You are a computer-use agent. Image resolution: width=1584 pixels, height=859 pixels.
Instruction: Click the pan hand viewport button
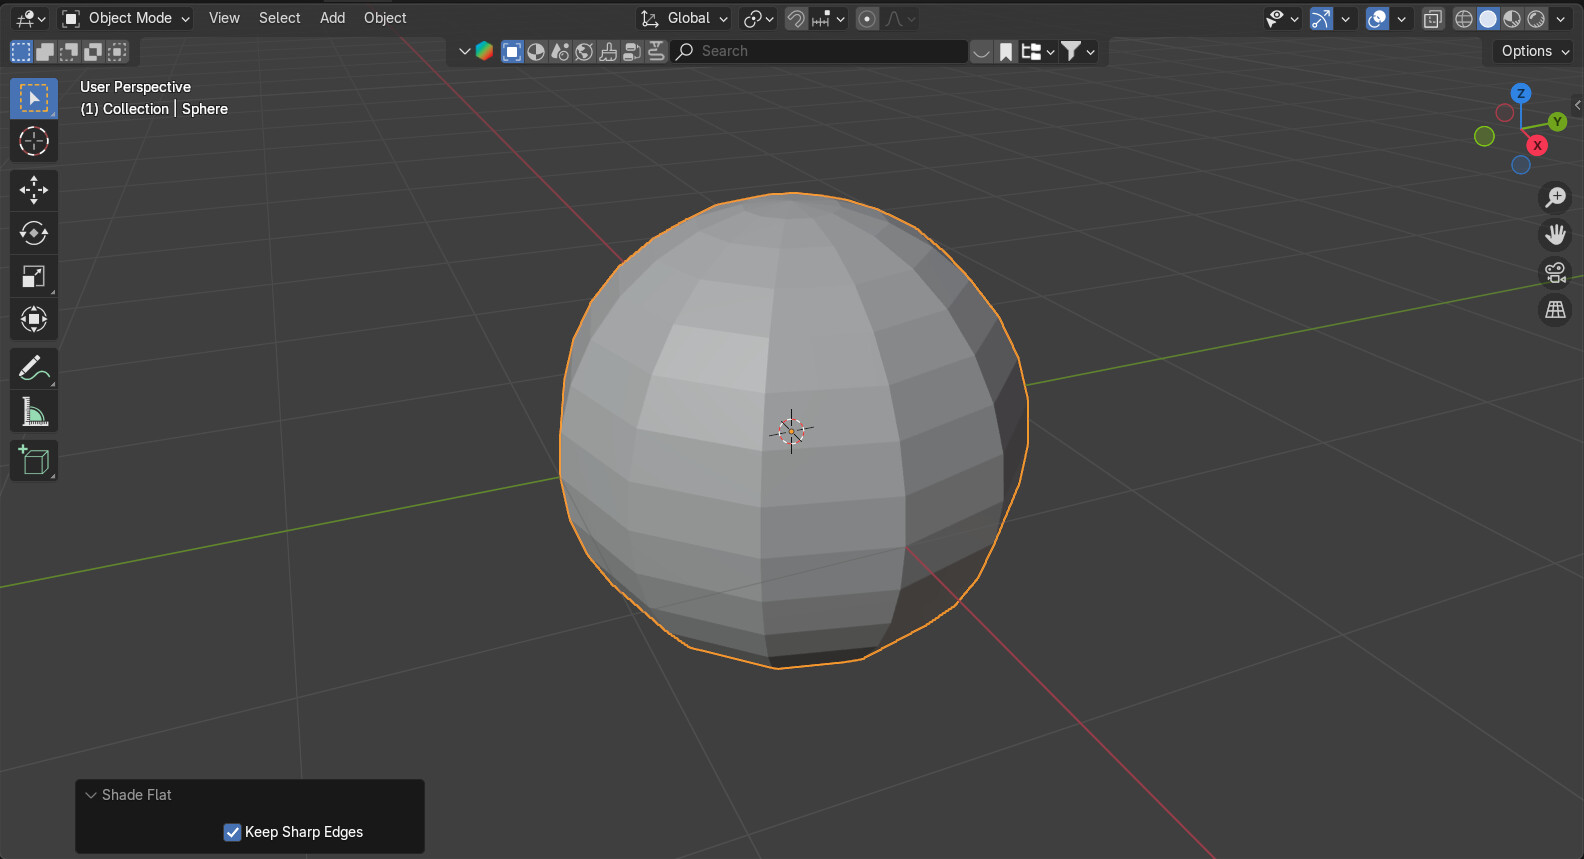1555,235
